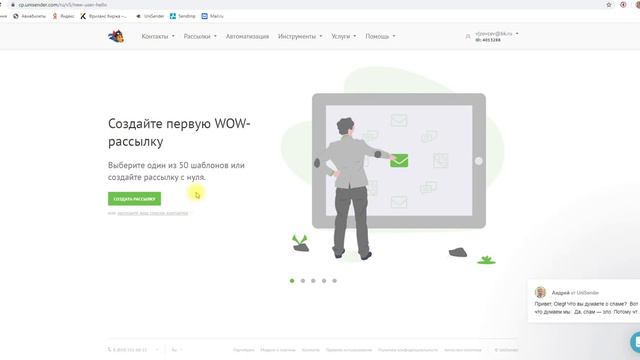Select the fifth carousel dot

pyautogui.click(x=334, y=281)
